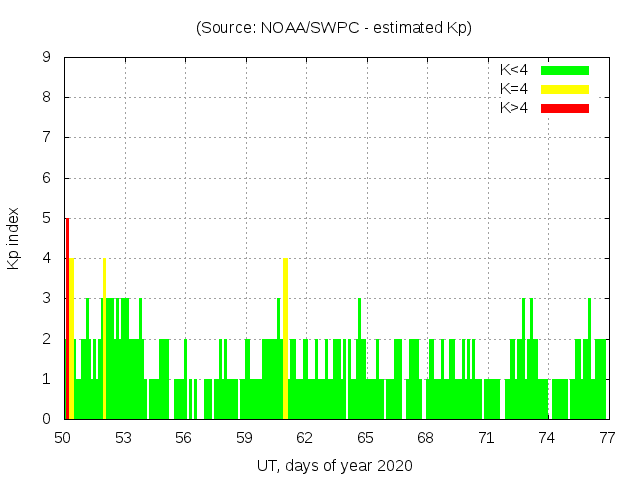Click the x-axis tick label 65
Screen dimensions: 640x480
(x=365, y=438)
